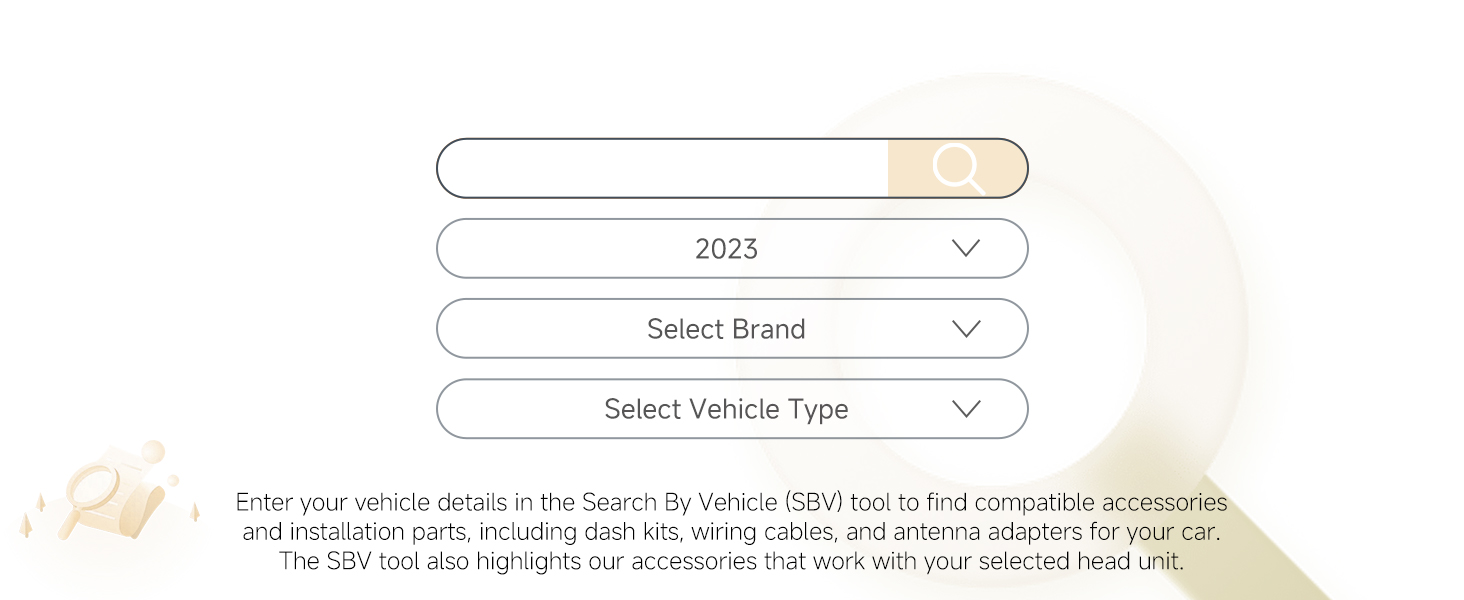Click the tiny tree shape left of illustration
Image resolution: width=1464 pixels, height=600 pixels.
point(40,502)
